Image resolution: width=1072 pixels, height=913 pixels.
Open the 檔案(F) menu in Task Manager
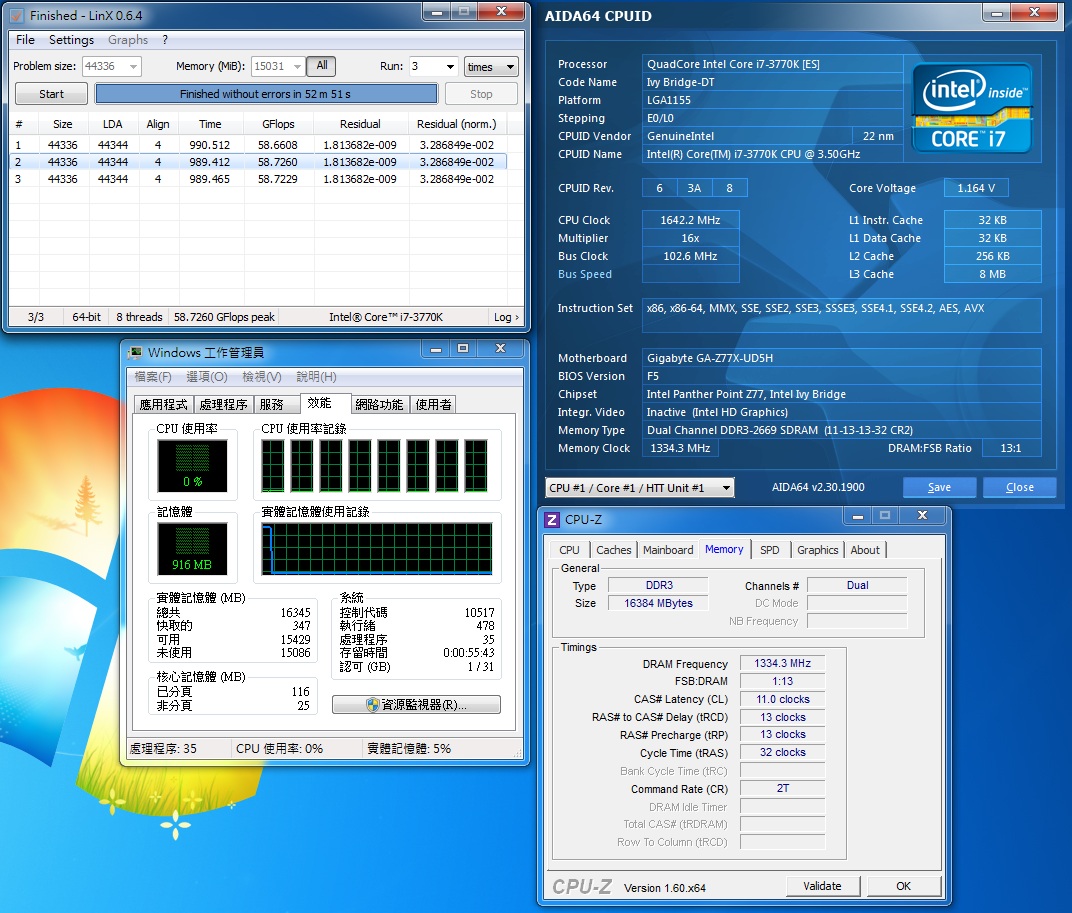[152, 377]
